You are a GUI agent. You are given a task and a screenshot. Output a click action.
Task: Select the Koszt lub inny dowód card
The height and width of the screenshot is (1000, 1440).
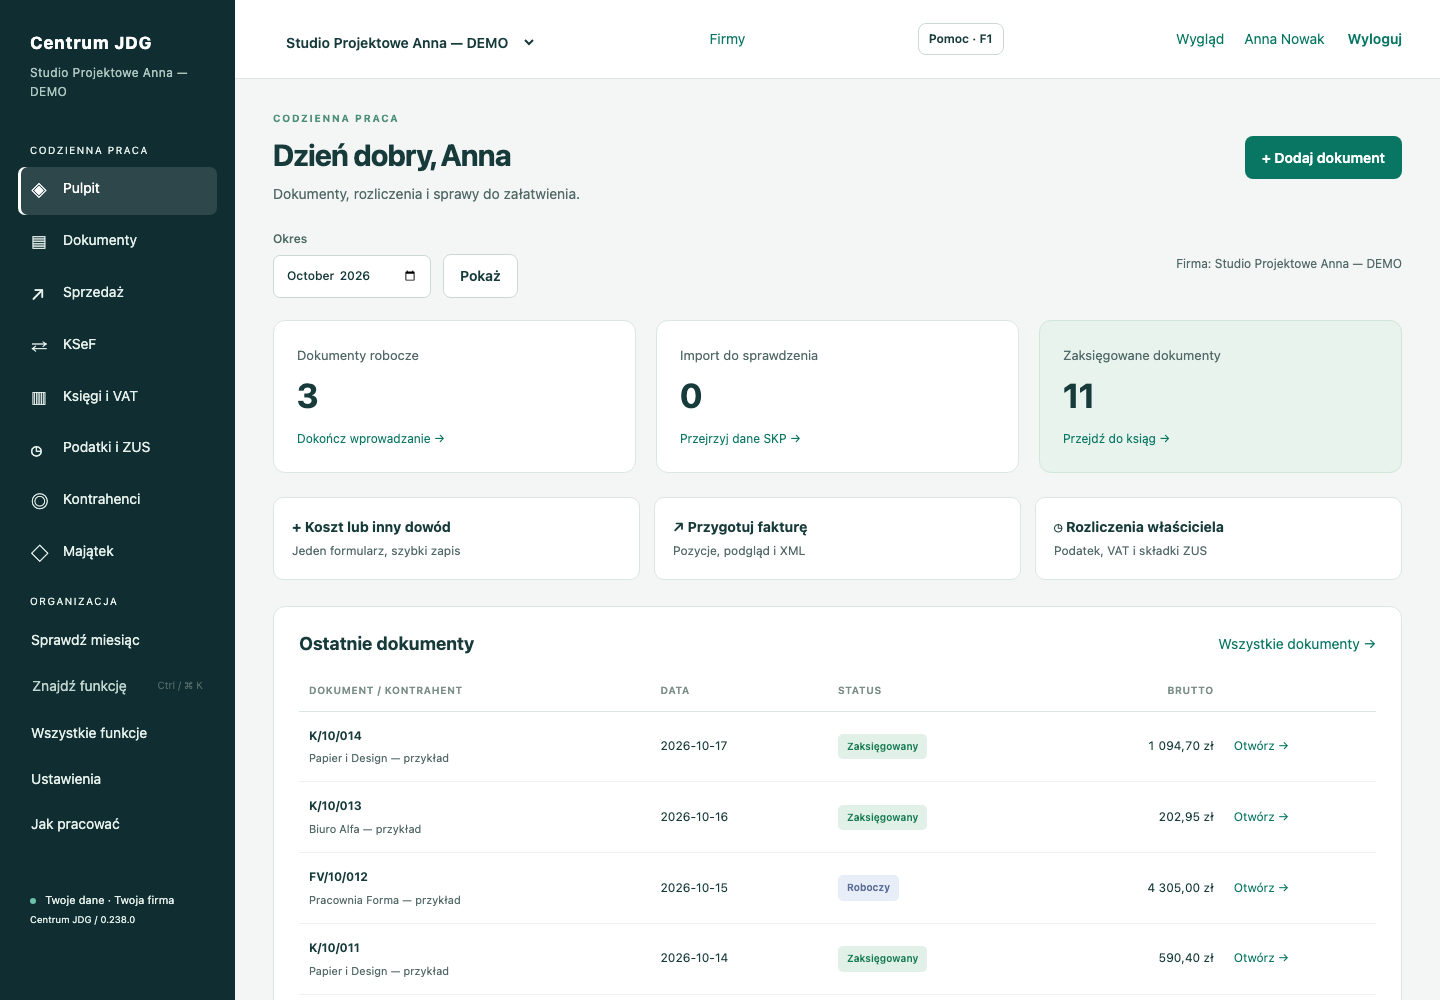point(456,538)
